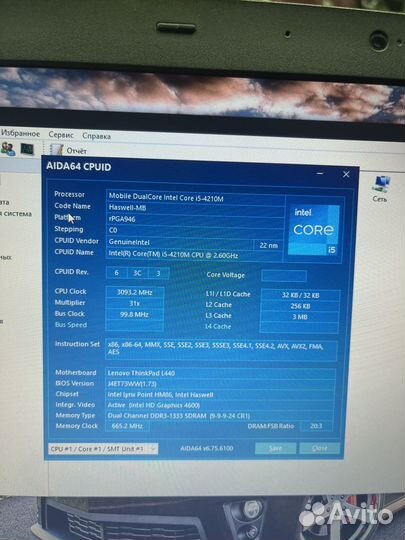Click the Stepping value C0
The image size is (405, 540).
(x=195, y=230)
